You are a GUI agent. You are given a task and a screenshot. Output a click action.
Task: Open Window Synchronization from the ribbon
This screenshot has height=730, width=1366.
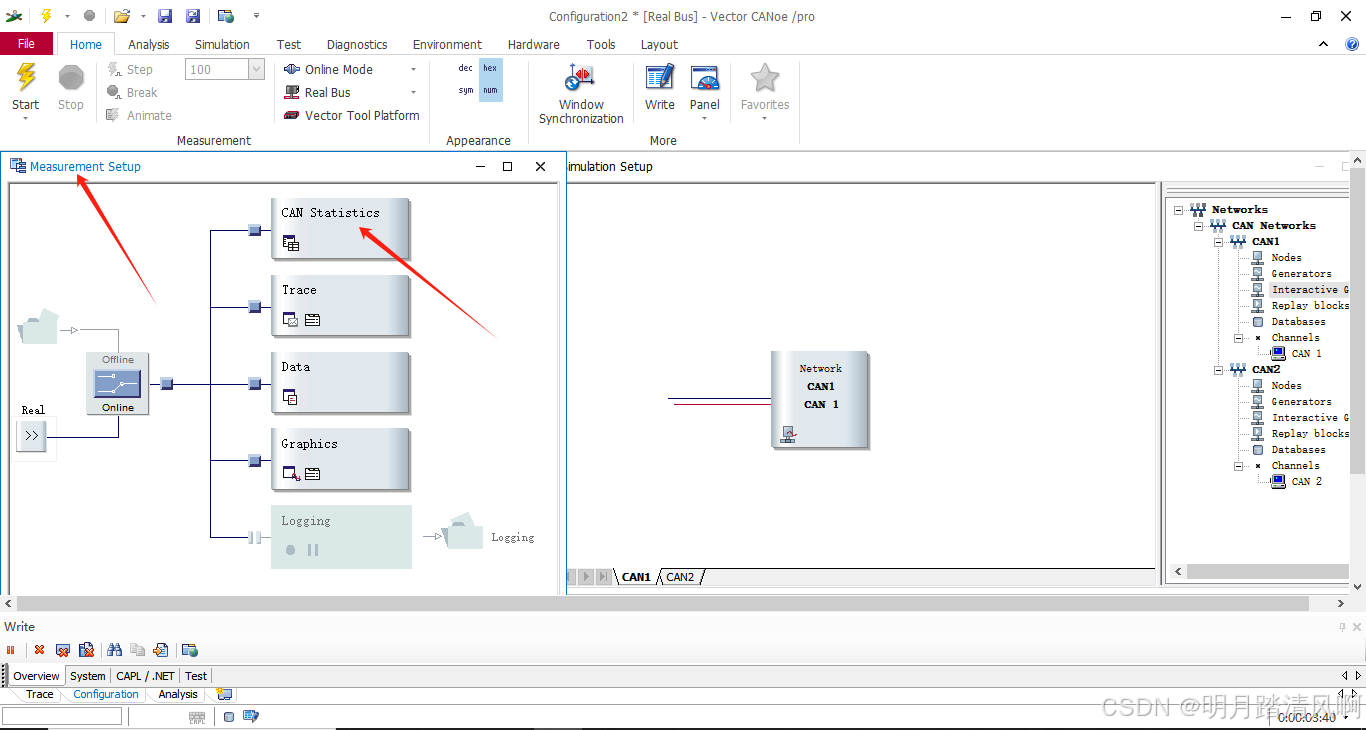[581, 95]
